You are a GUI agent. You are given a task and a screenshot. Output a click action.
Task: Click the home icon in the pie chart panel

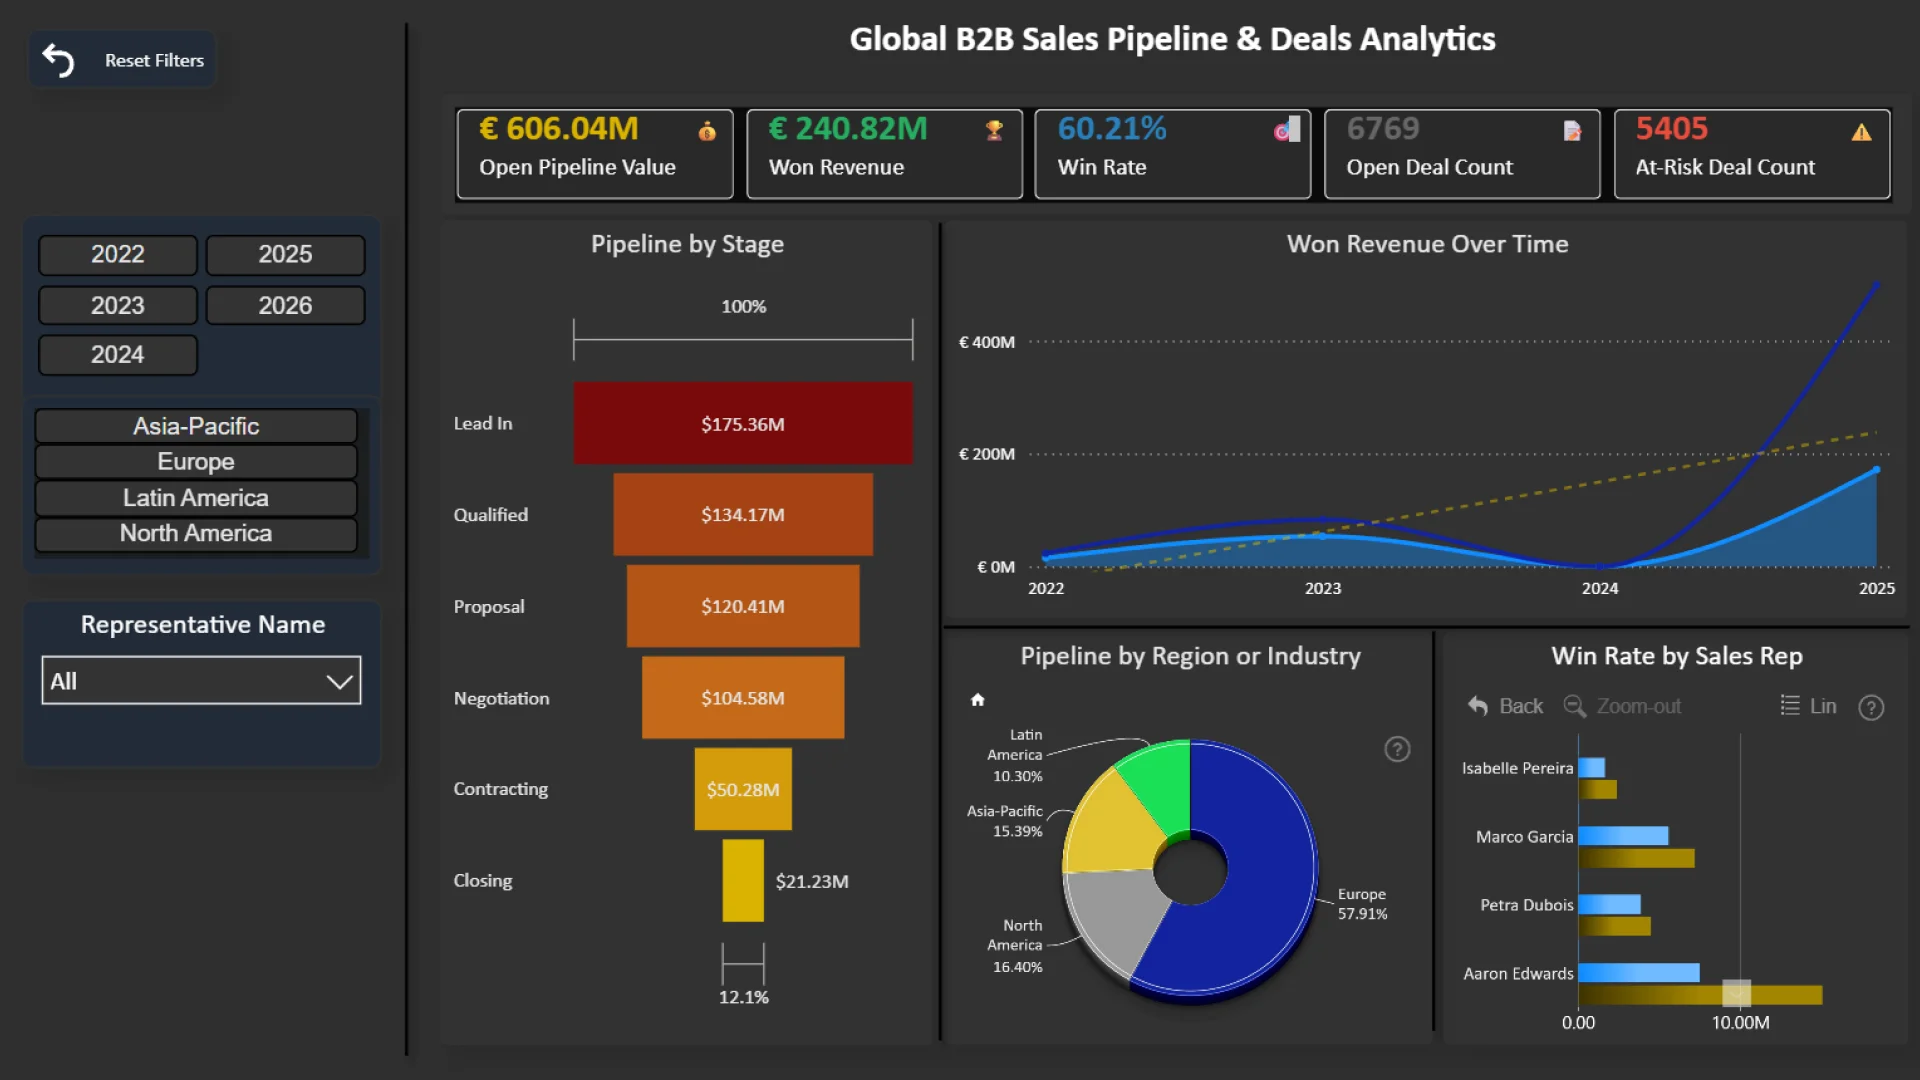[x=978, y=700]
